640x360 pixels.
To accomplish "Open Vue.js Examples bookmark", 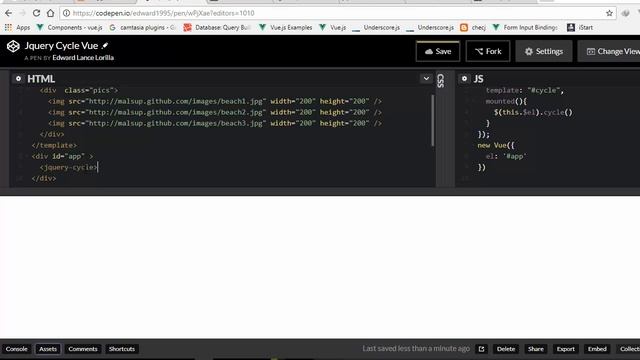I will [286, 27].
